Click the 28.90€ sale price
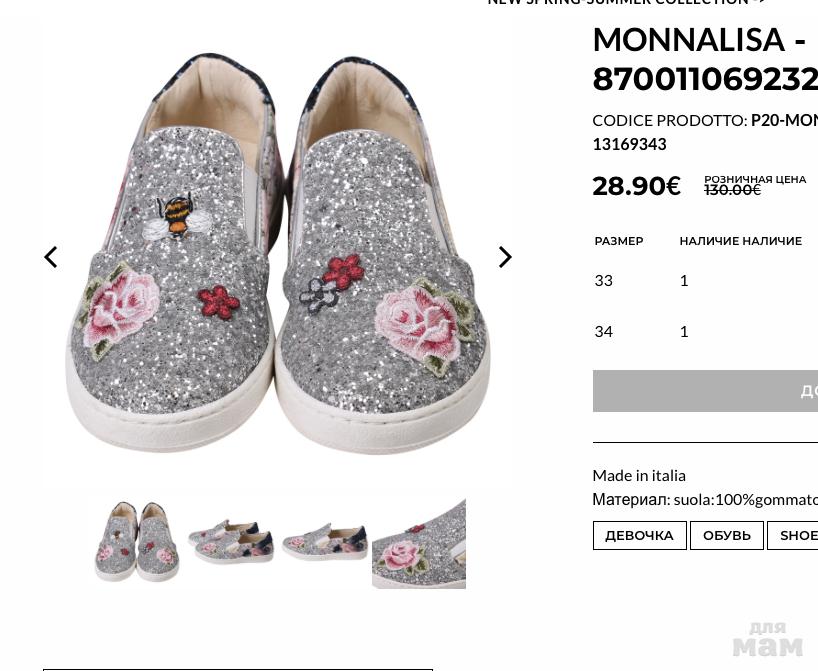Viewport: 818px width, 671px height. tap(636, 186)
